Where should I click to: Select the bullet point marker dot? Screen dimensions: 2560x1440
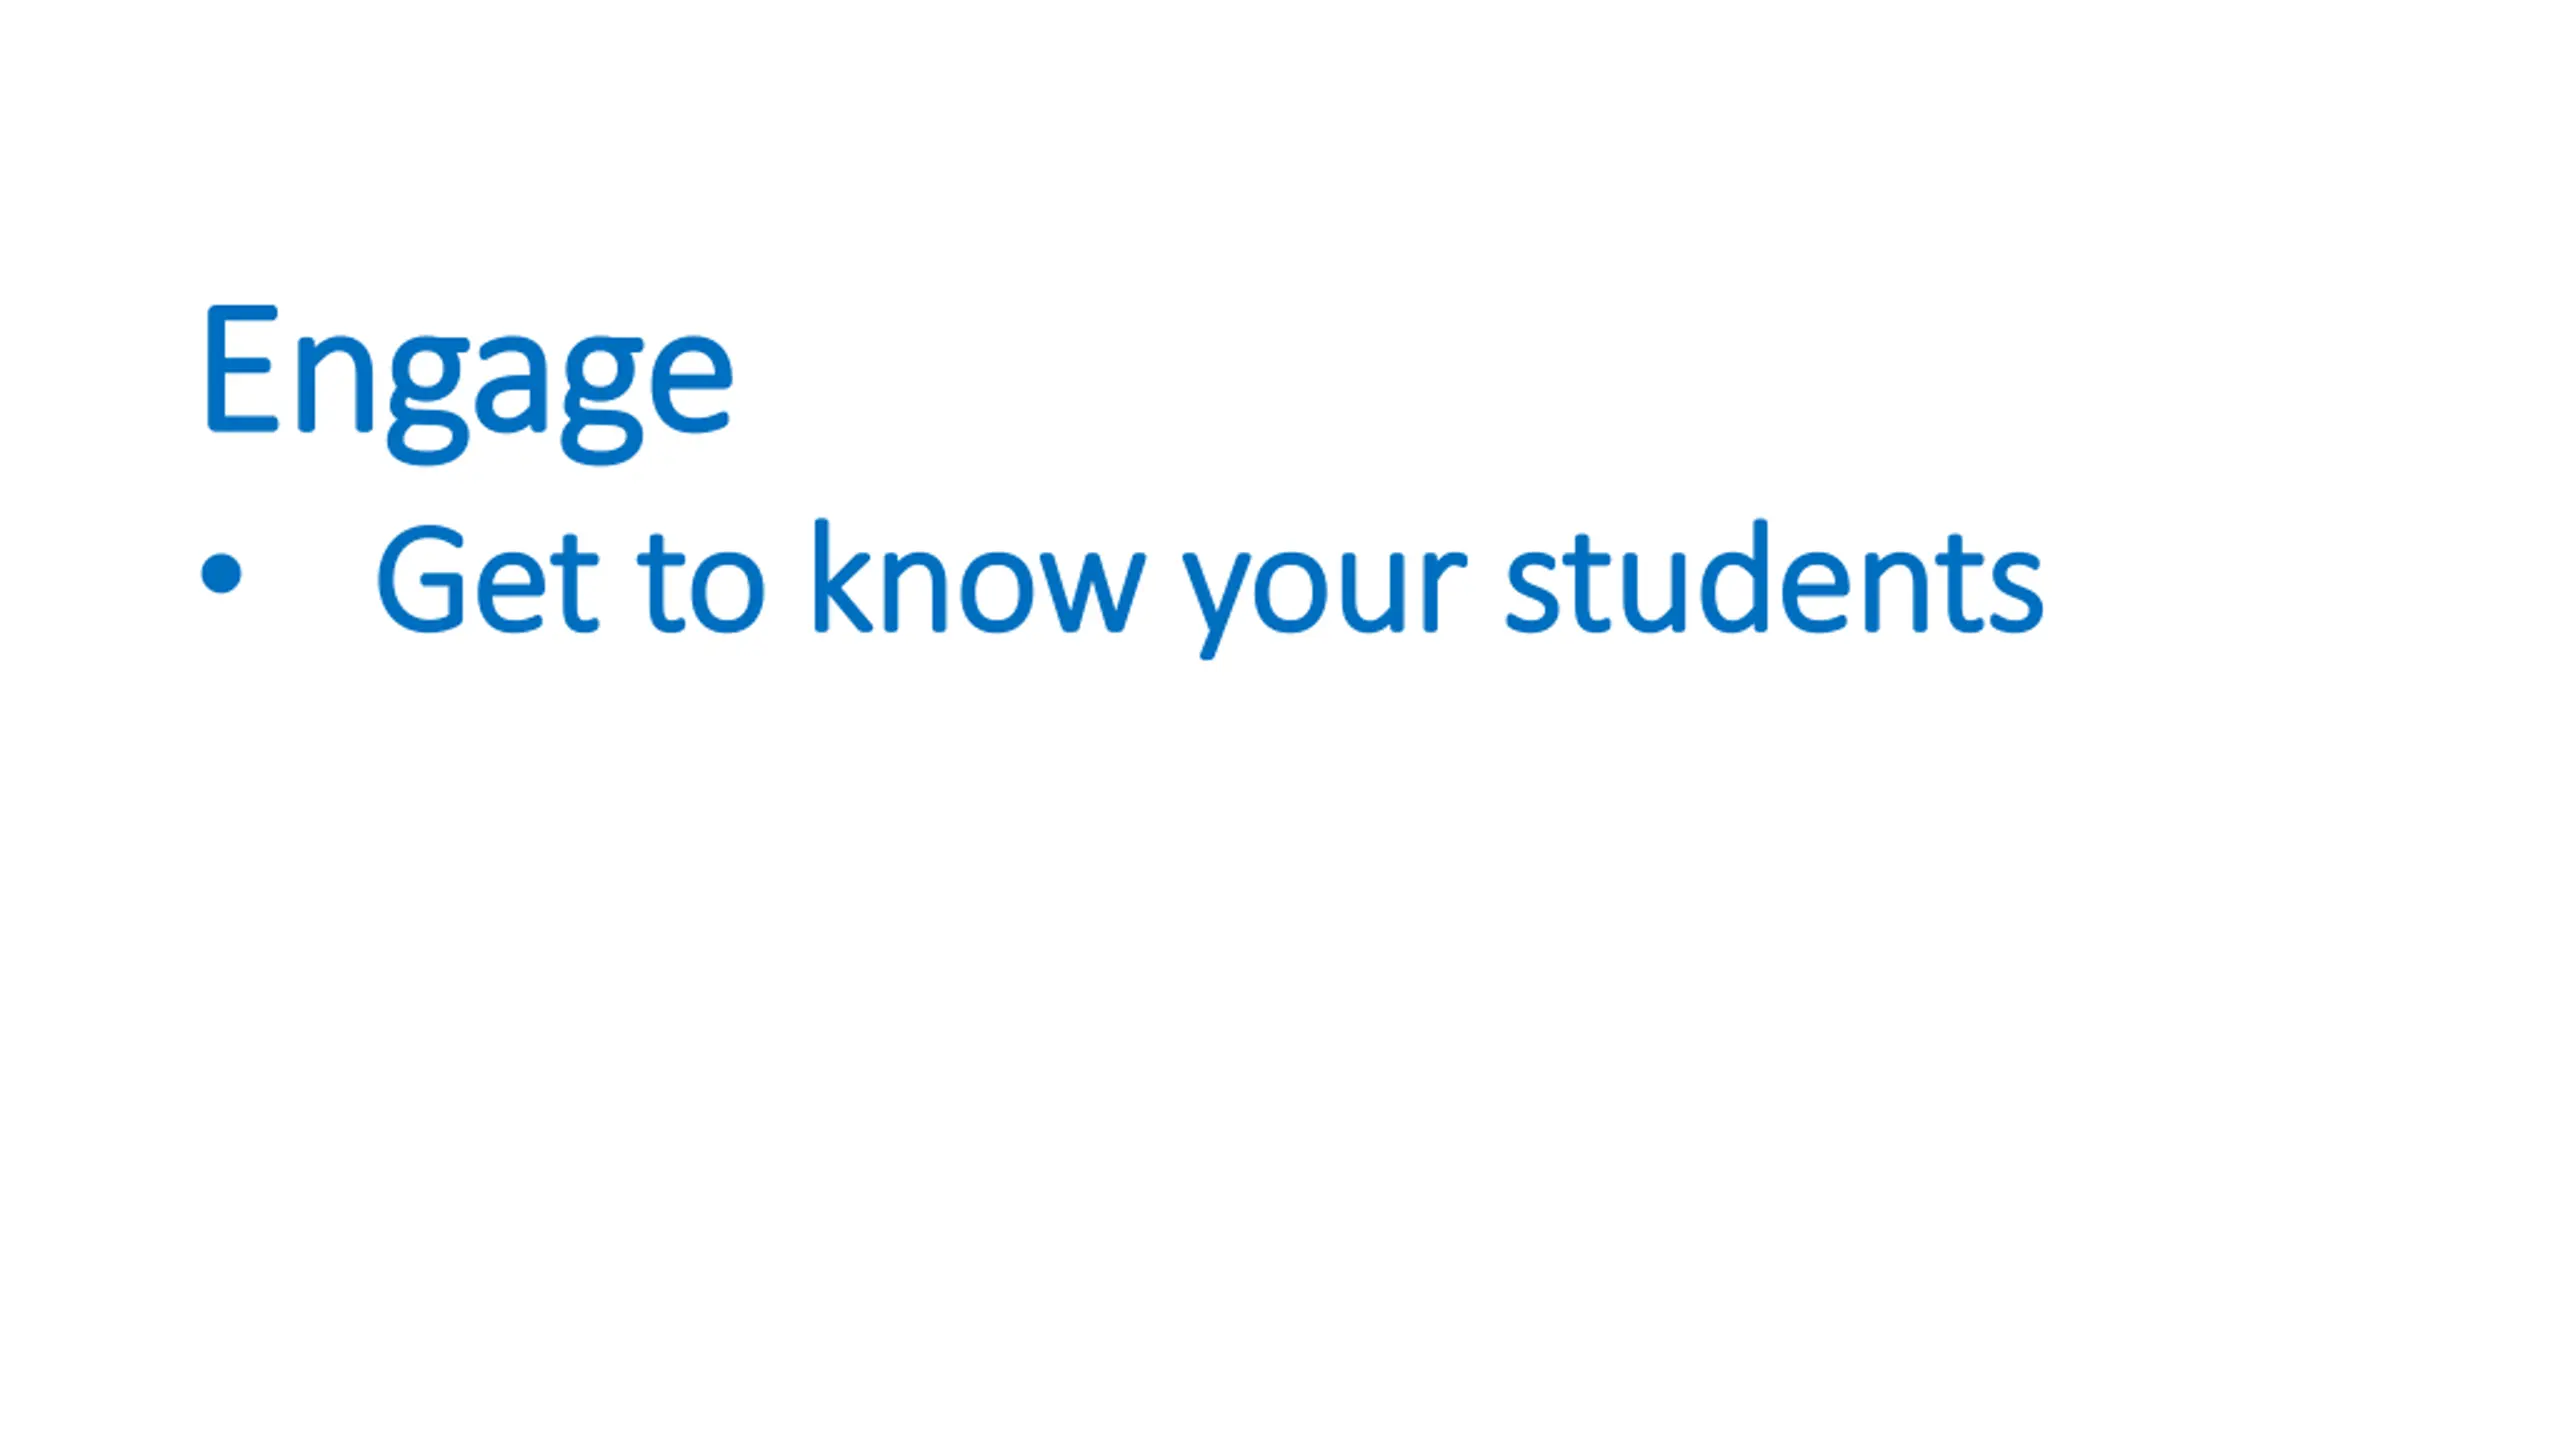coord(221,574)
